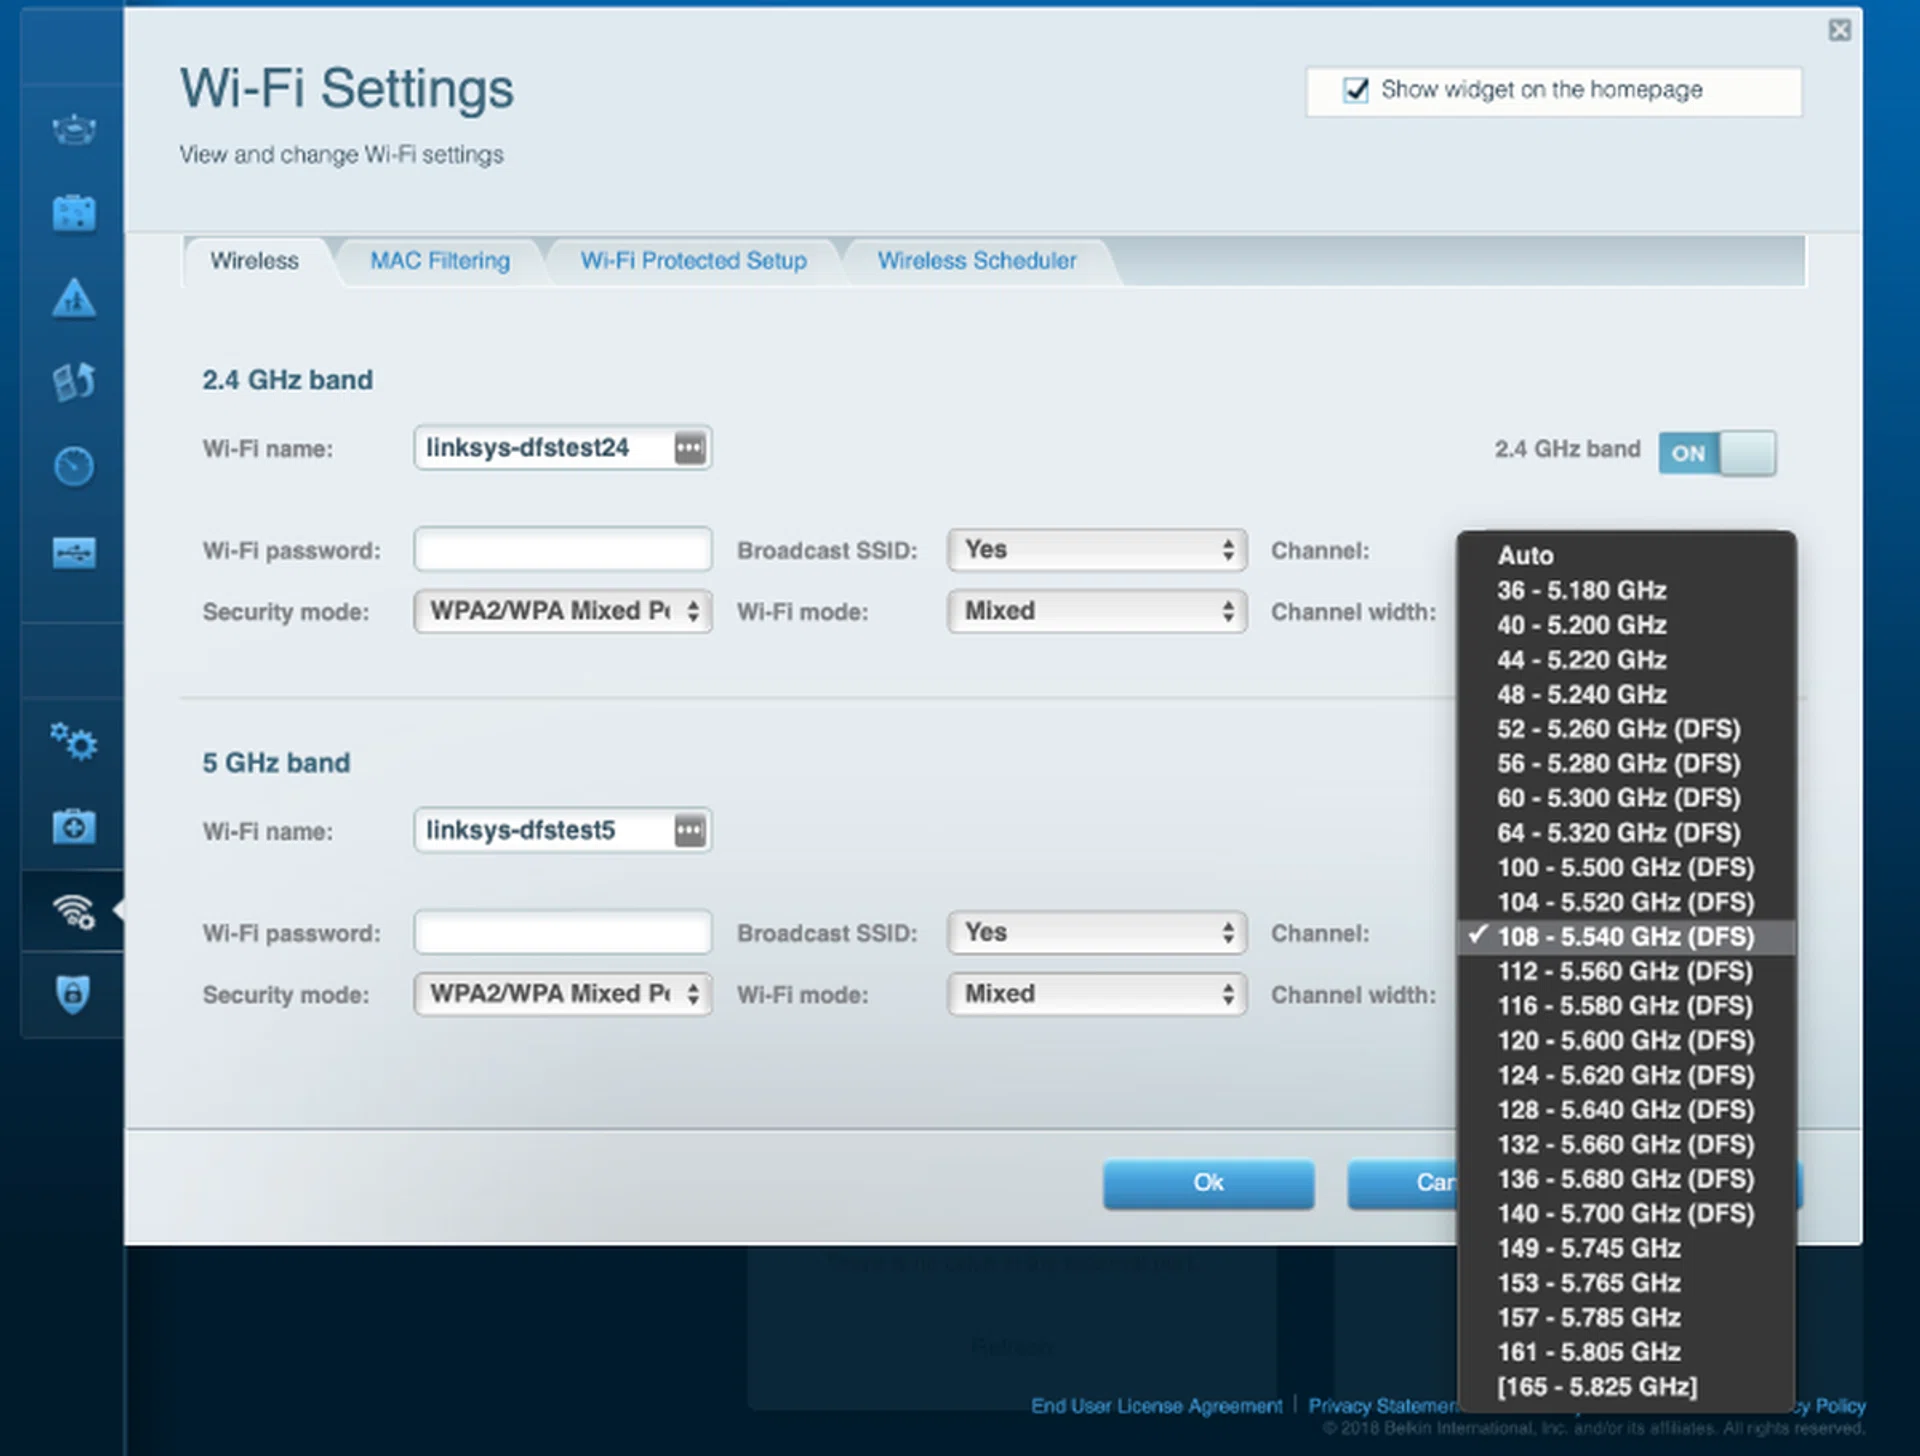Open Parental Controls warning-sign sidebar icon
Image resolution: width=1920 pixels, height=1456 pixels.
pos(73,298)
